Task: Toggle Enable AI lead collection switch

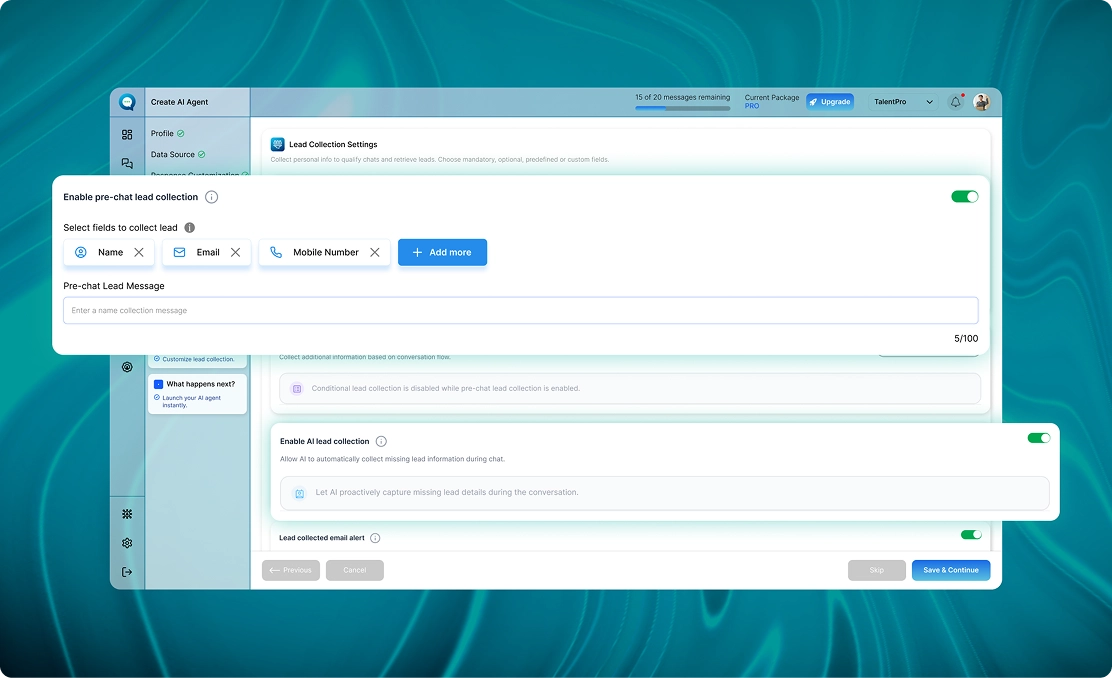Action: tap(1039, 438)
